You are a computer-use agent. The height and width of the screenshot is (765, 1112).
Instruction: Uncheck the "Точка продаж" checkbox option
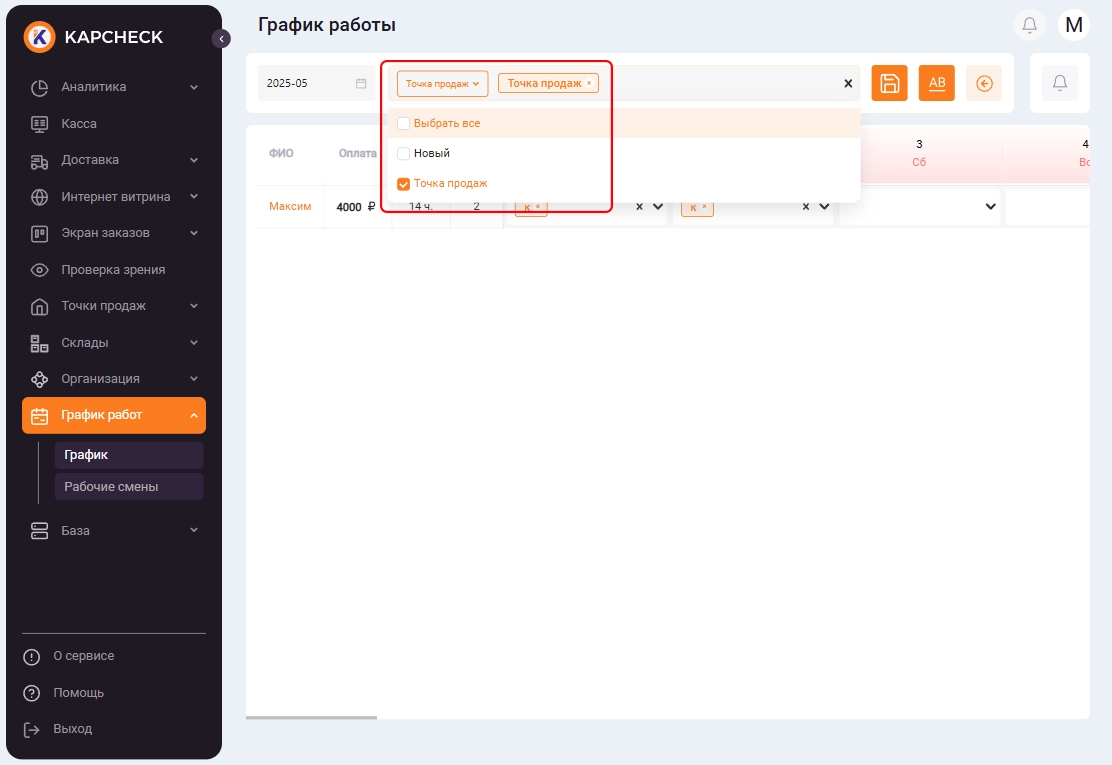point(404,184)
